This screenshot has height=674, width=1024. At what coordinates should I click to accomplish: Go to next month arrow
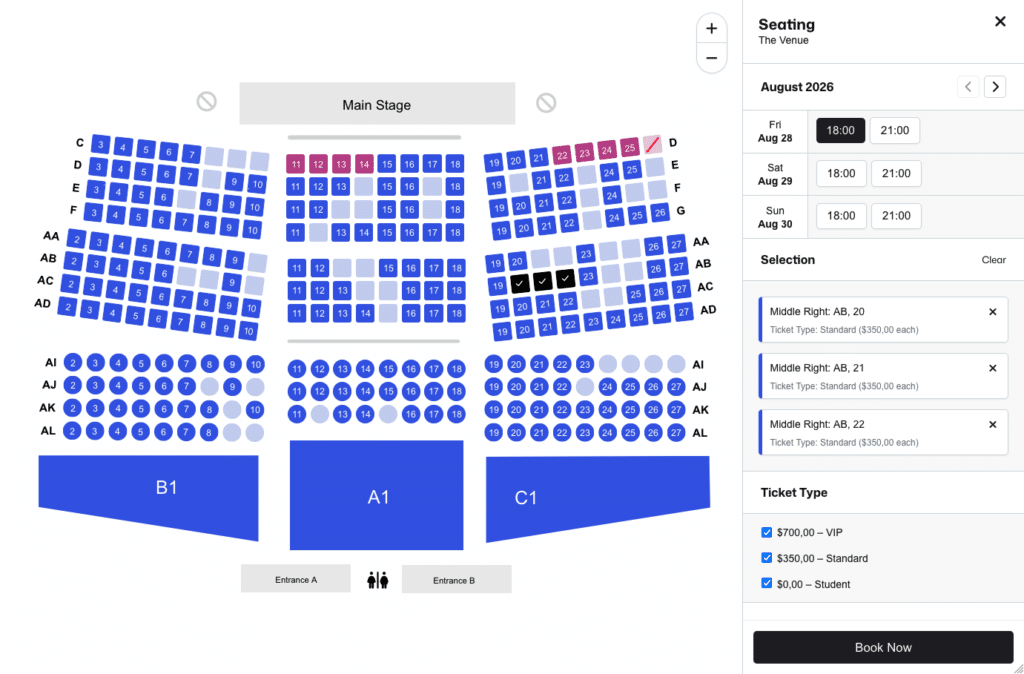pos(995,87)
